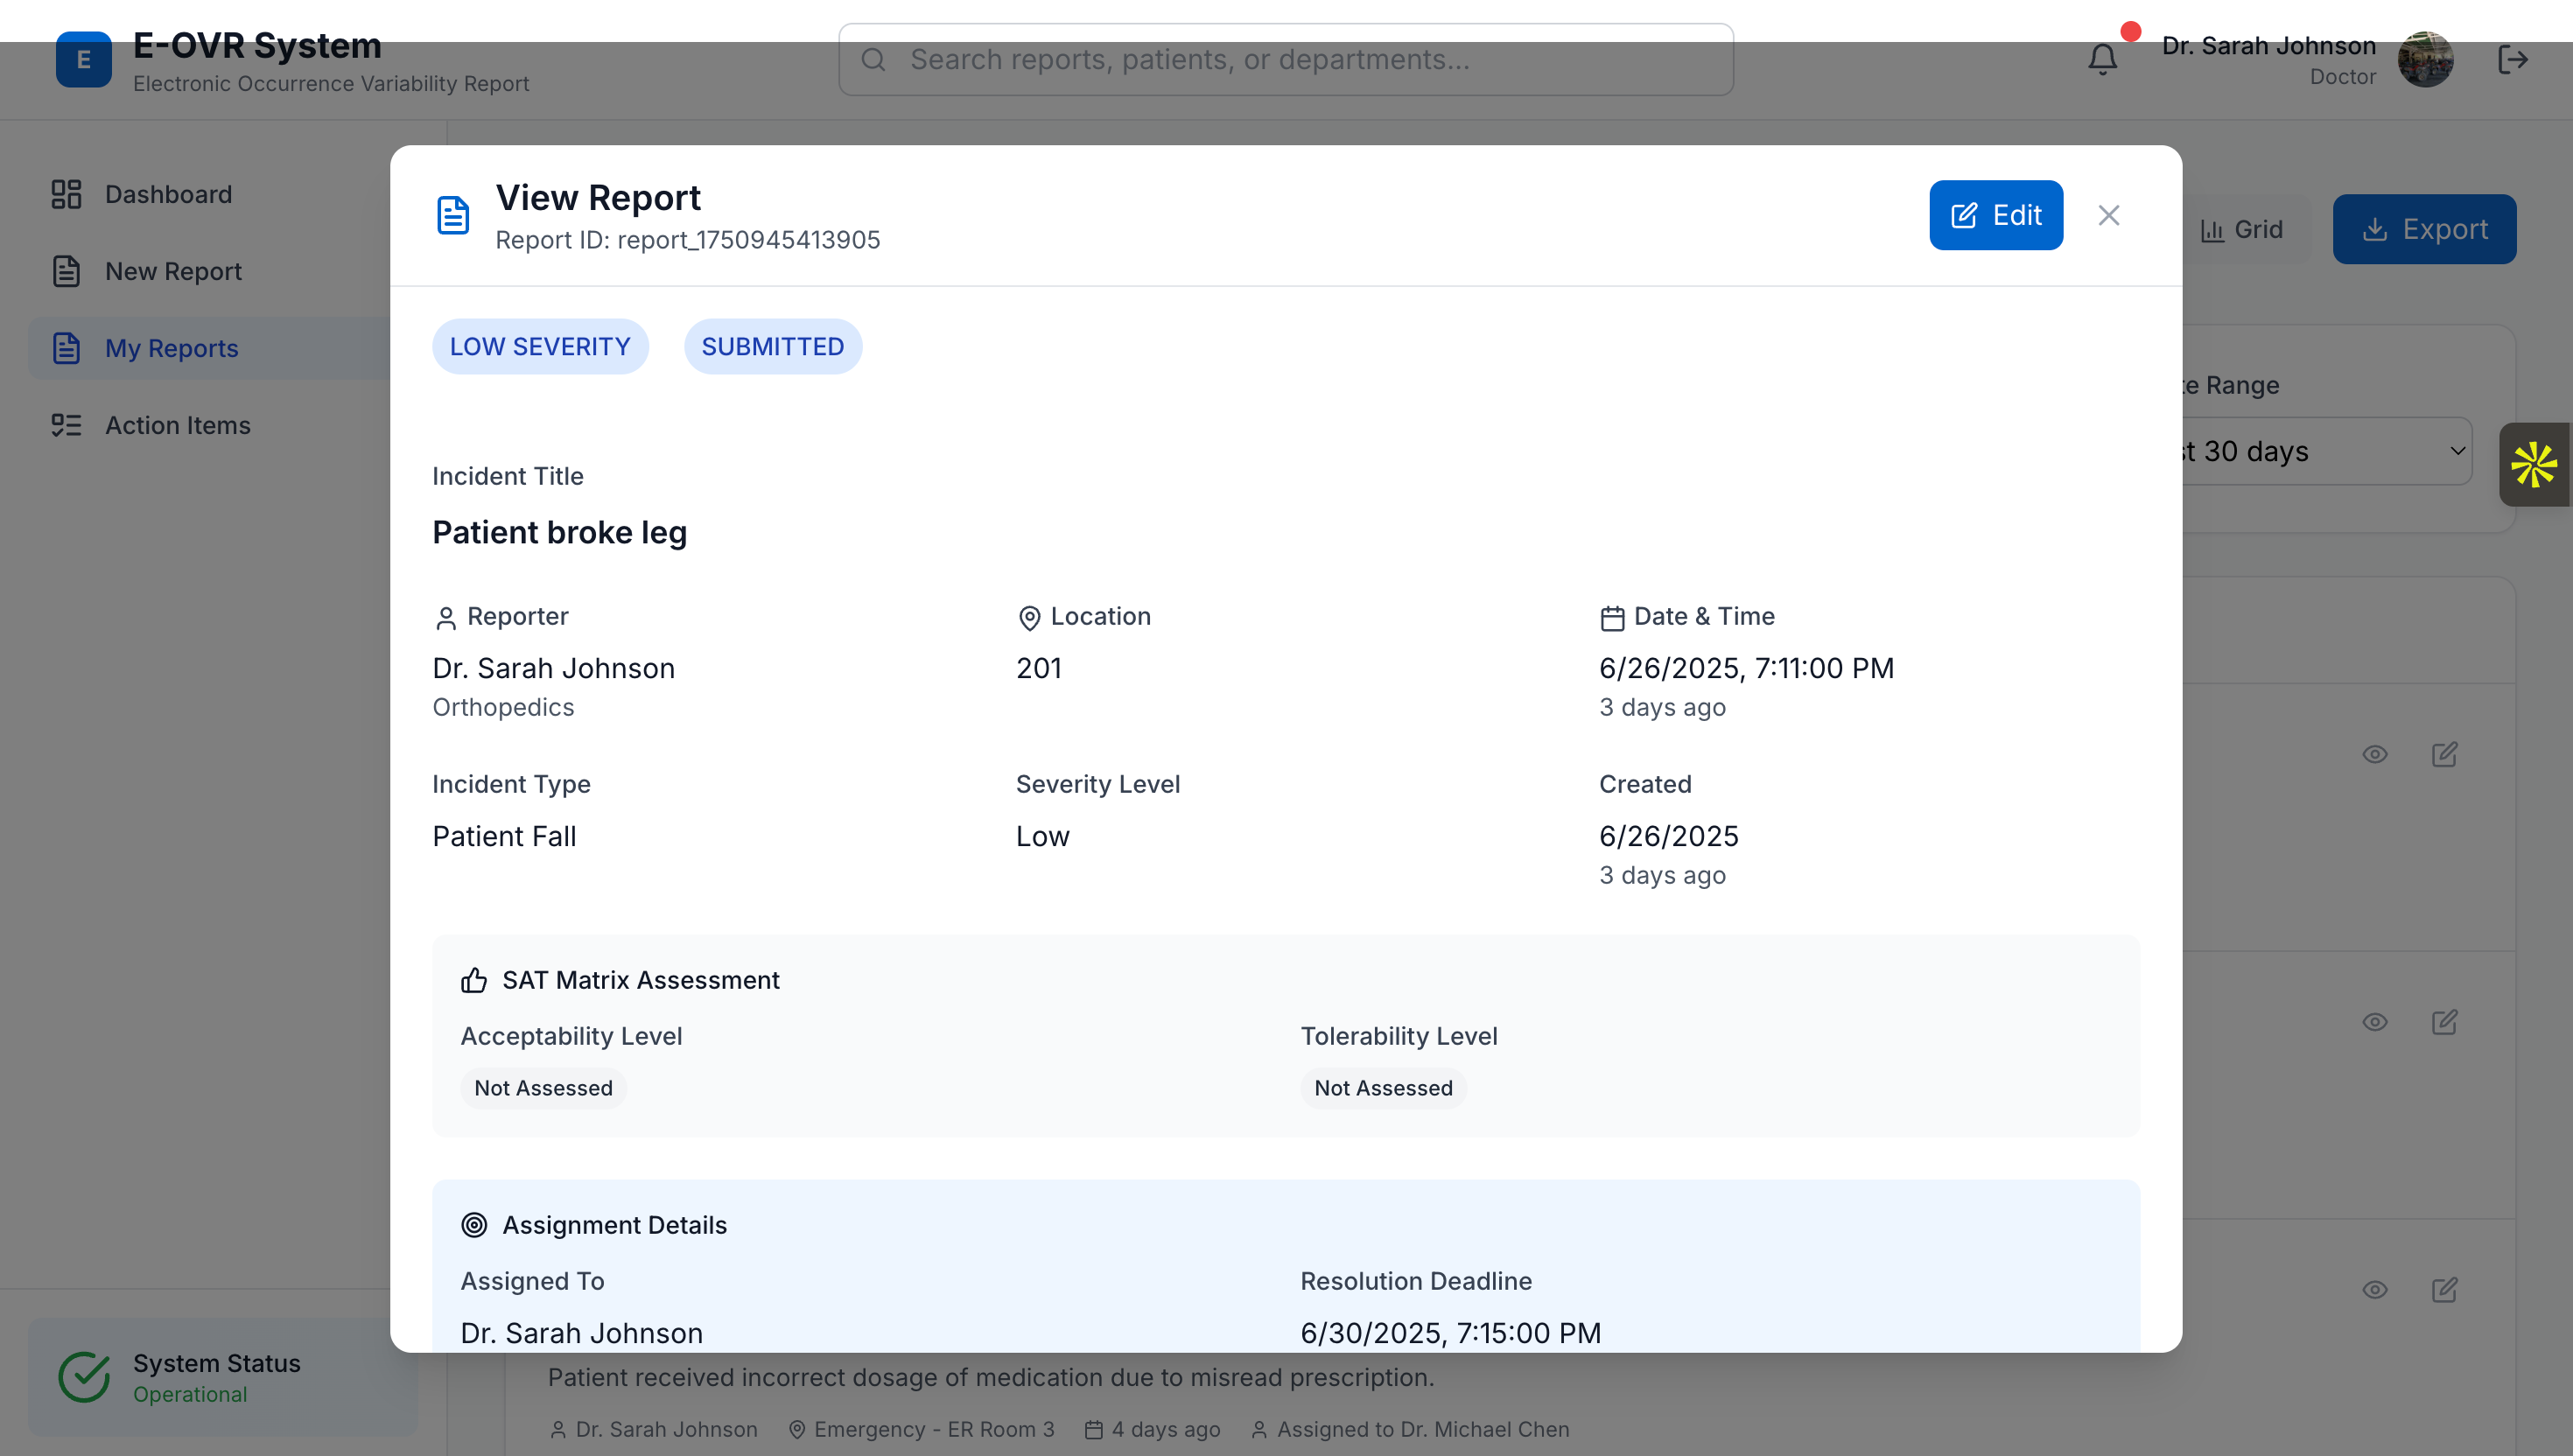This screenshot has height=1456, width=2573.
Task: Click the yellow starburst widget icon
Action: tap(2533, 465)
